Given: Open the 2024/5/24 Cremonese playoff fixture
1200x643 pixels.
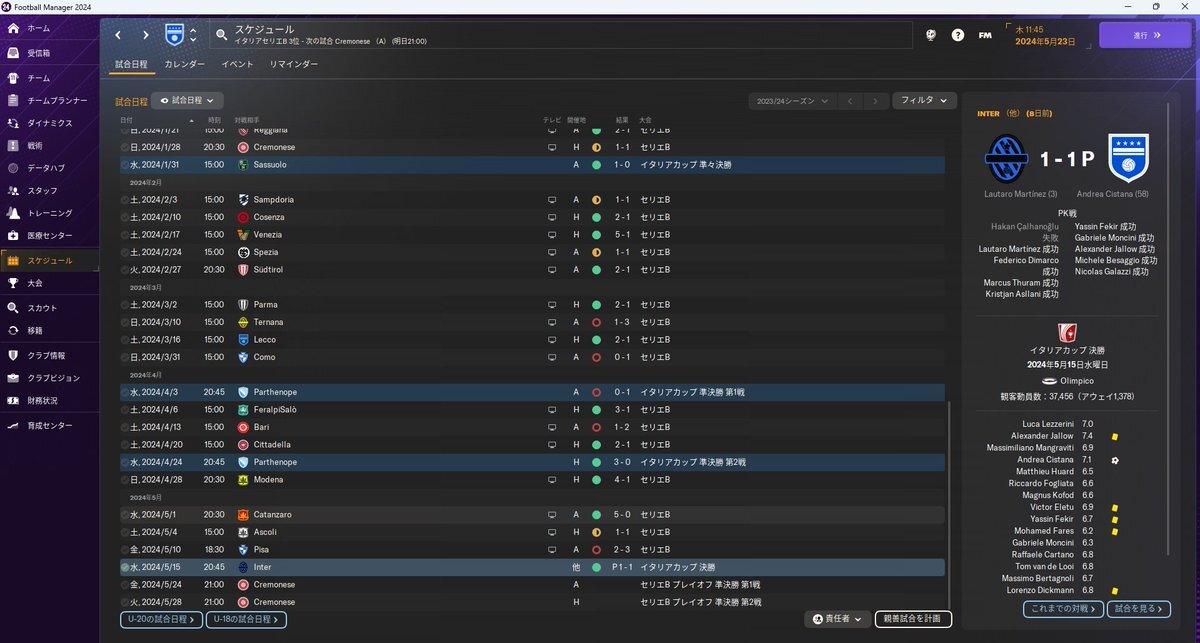Looking at the screenshot, I should 532,584.
